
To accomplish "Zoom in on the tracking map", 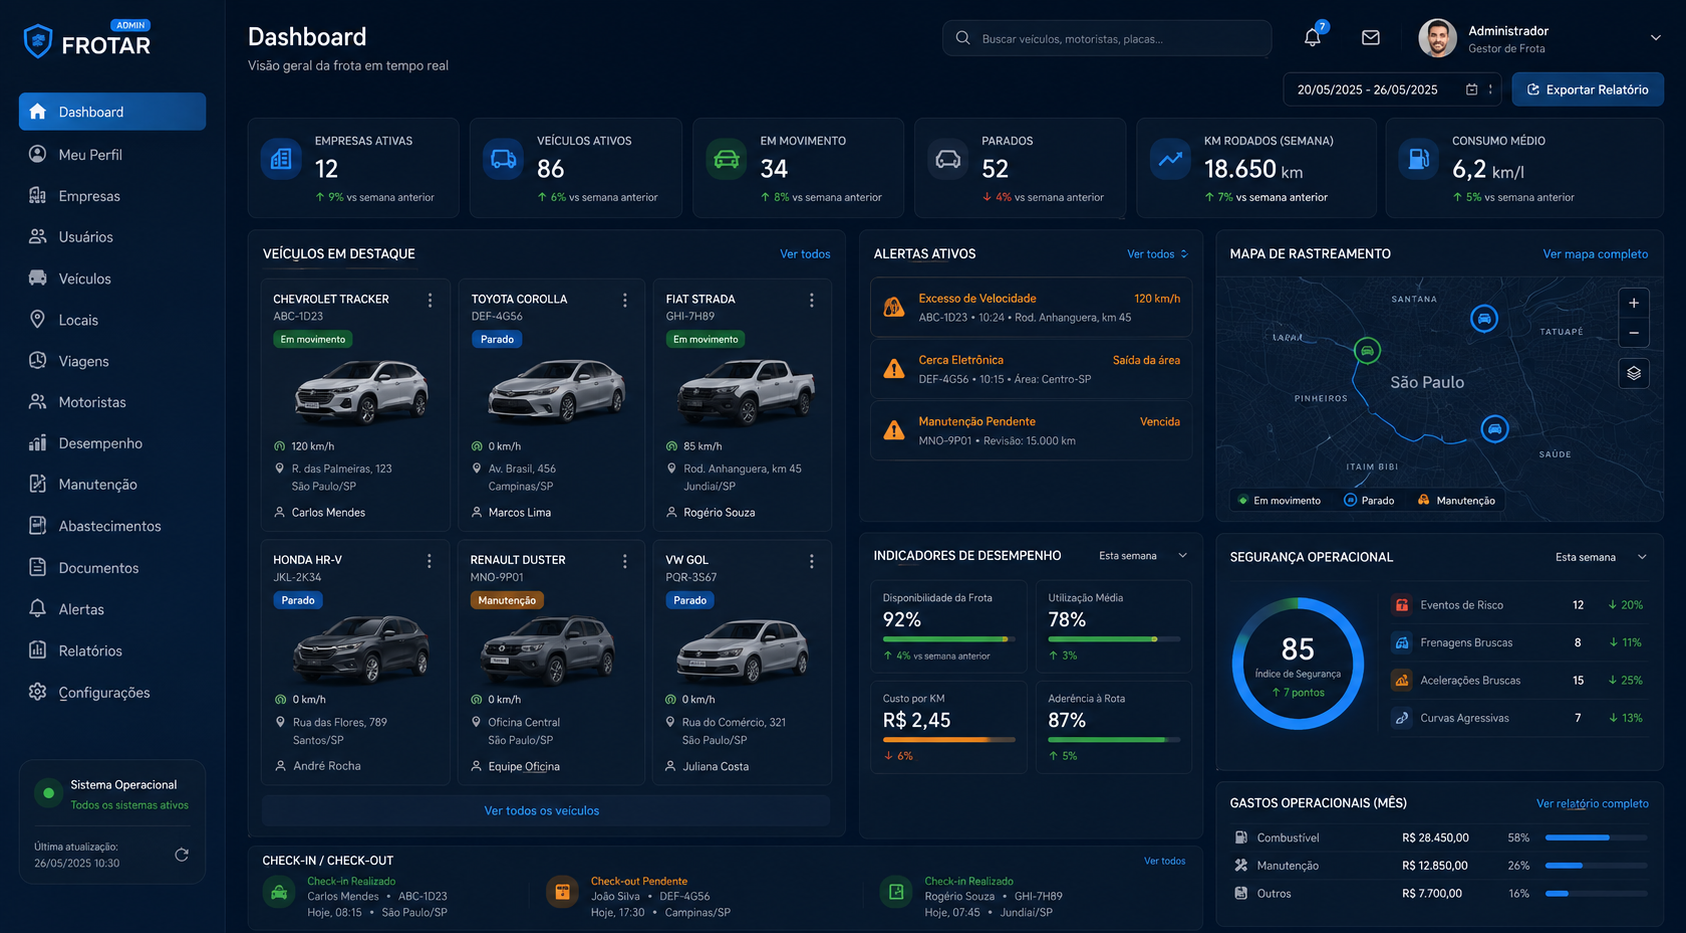I will [1633, 303].
